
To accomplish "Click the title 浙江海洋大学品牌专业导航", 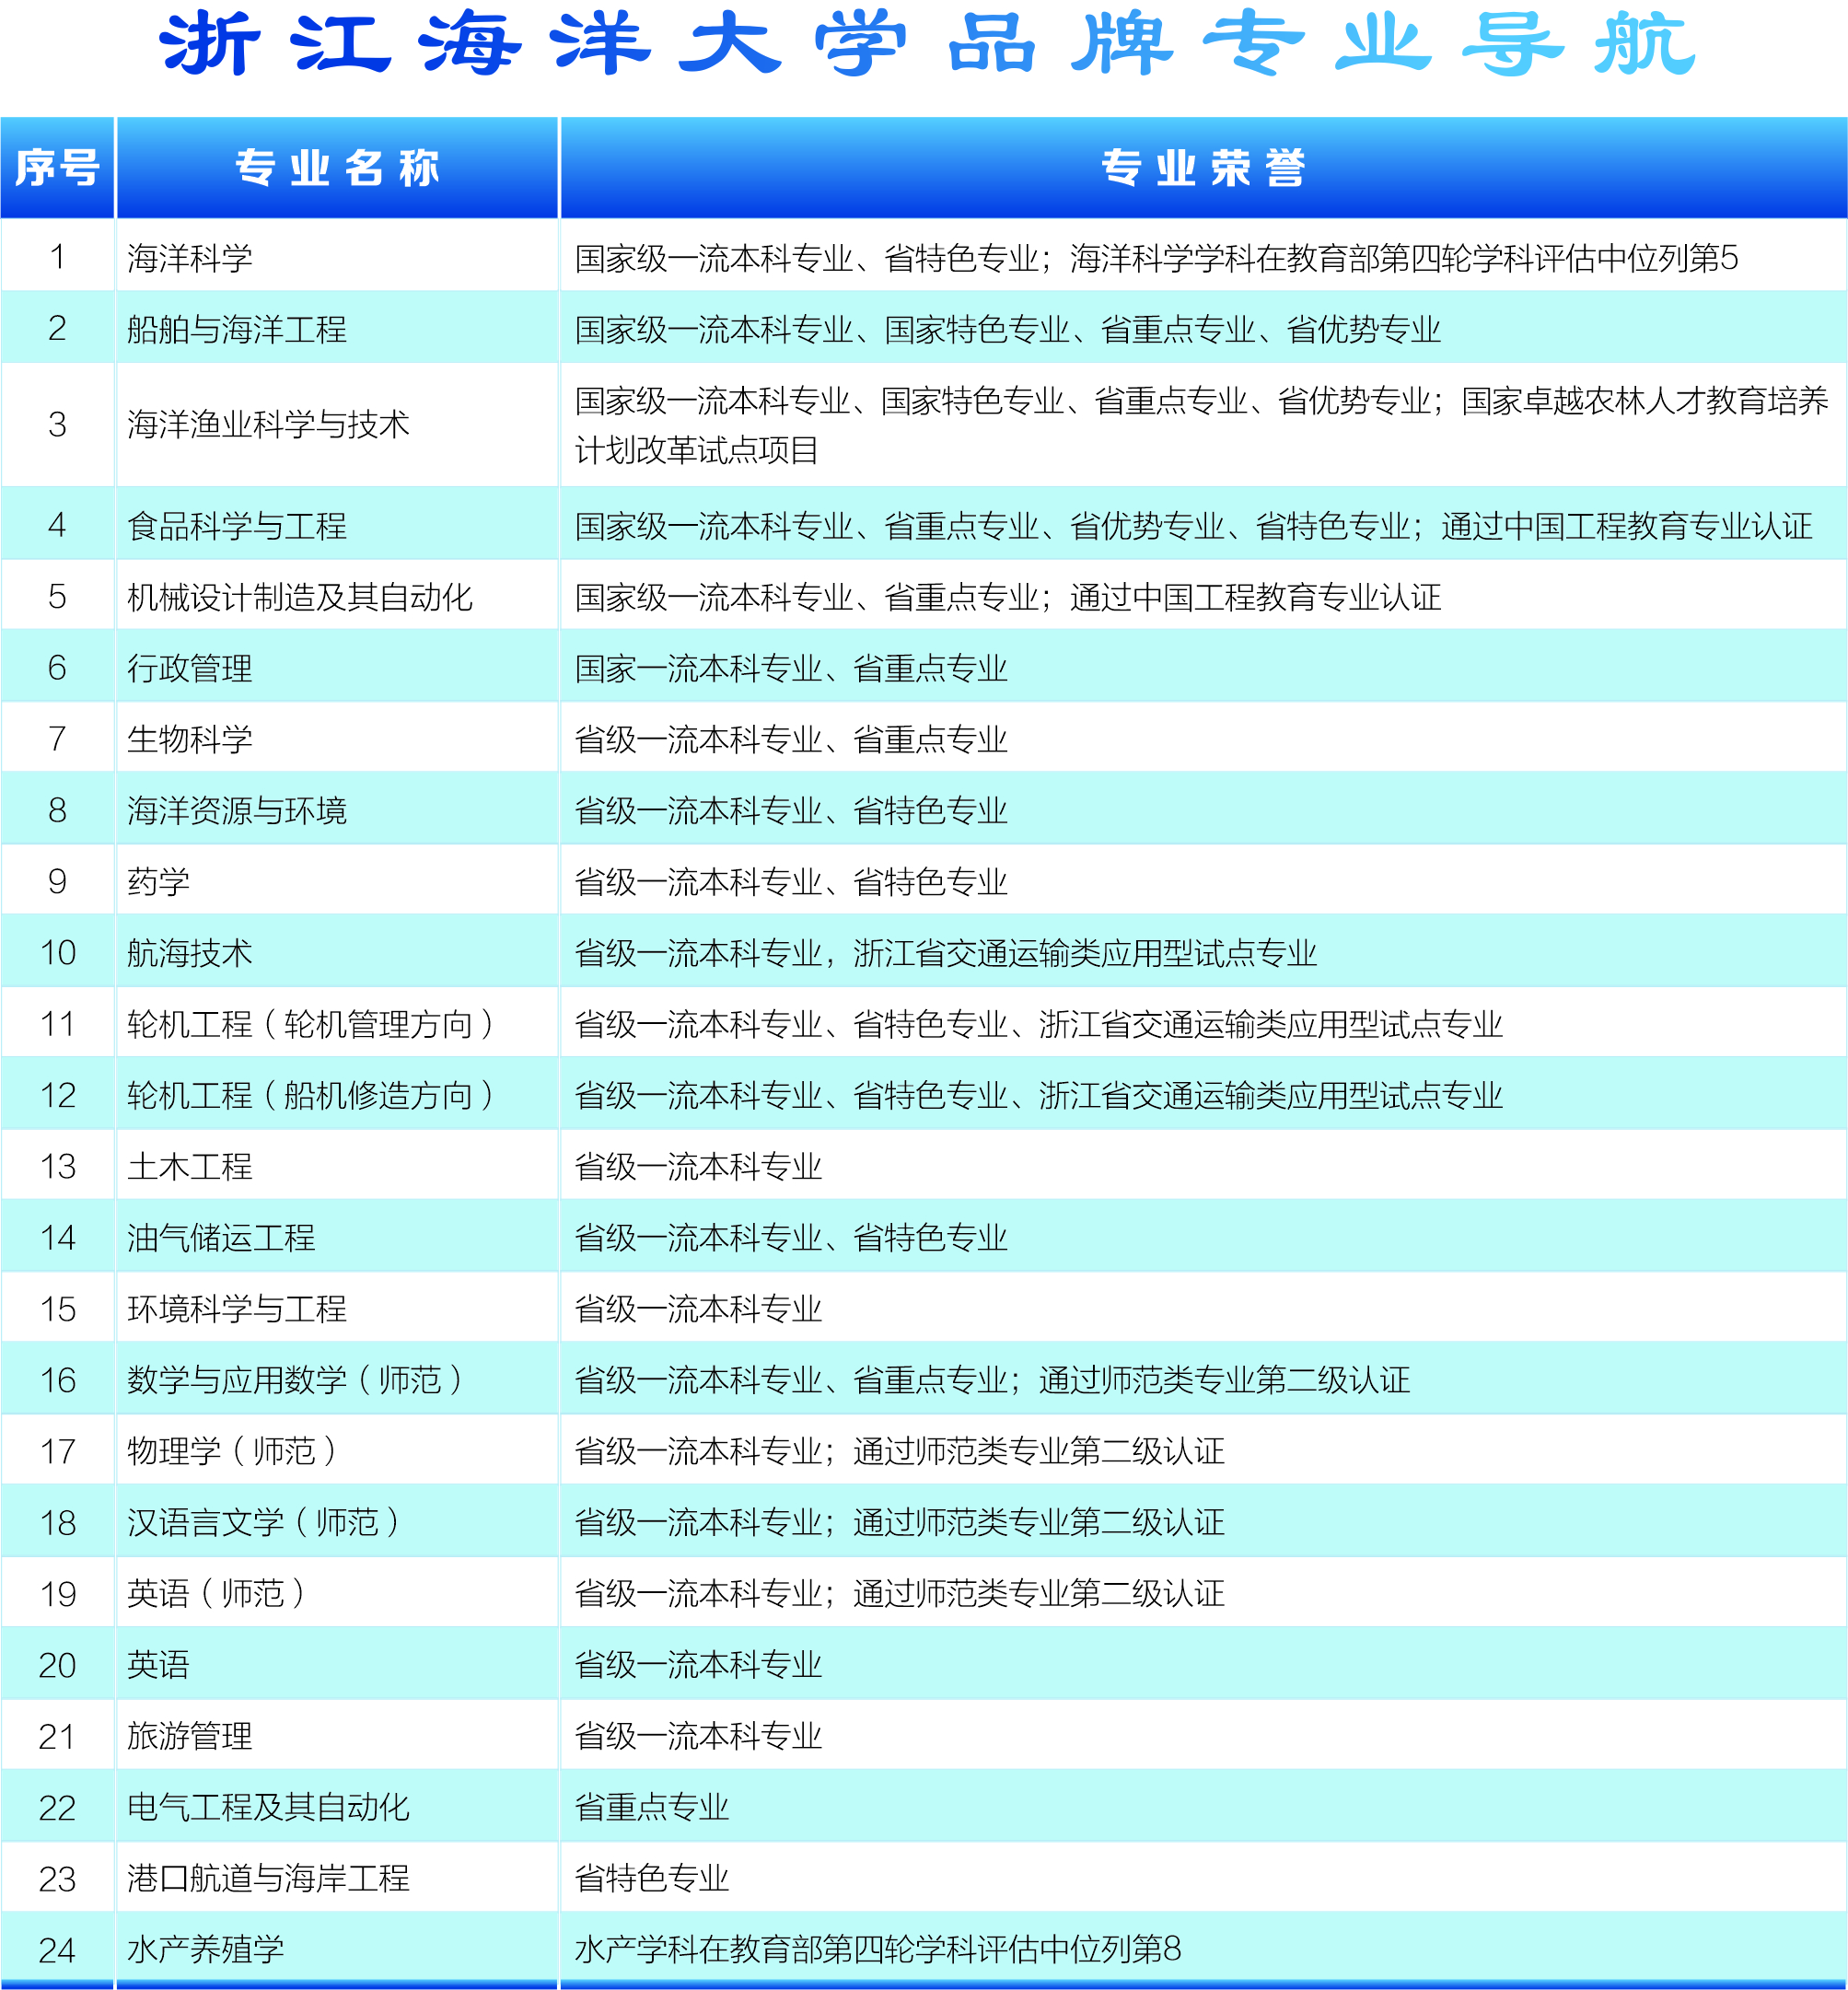I will (926, 44).
